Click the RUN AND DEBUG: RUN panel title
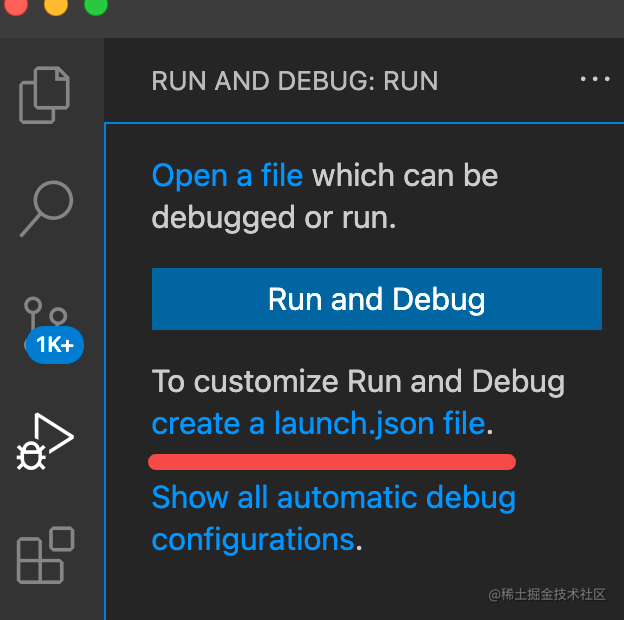Screen dimensions: 624x620 pos(295,81)
